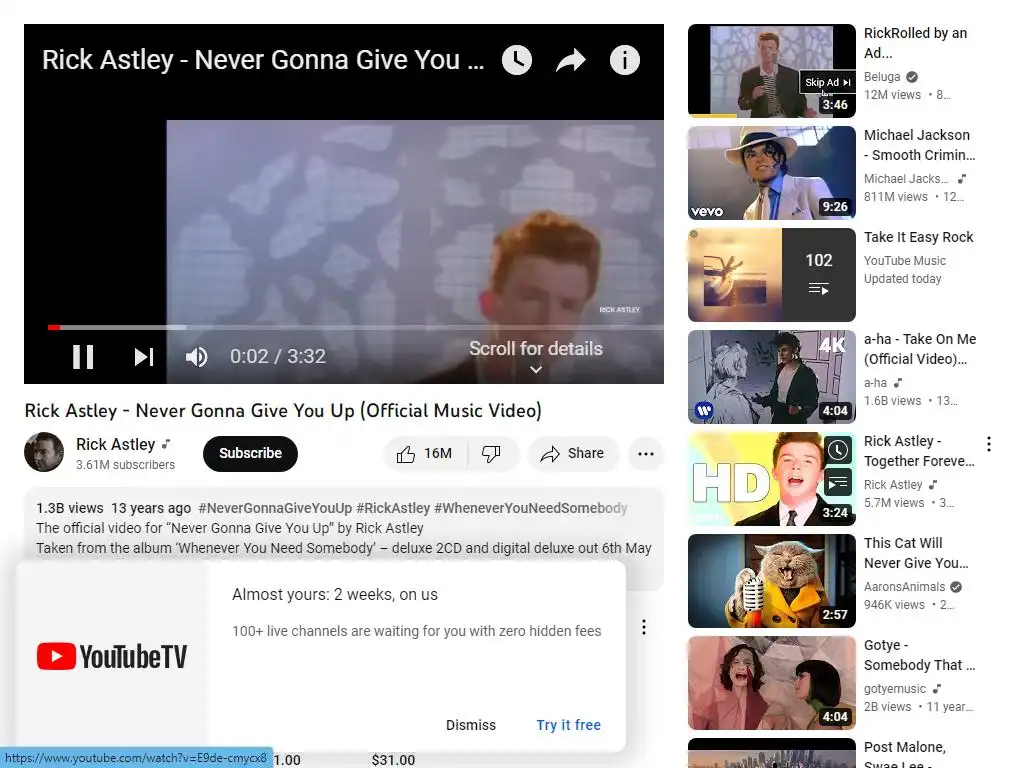Open a-ha Take On Me thumbnail
The width and height of the screenshot is (1024, 768).
[x=772, y=377]
